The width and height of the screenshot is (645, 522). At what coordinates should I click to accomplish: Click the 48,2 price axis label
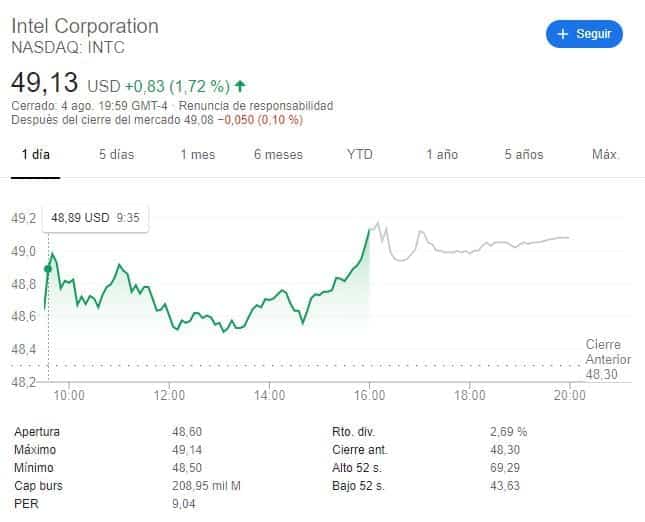pos(24,382)
